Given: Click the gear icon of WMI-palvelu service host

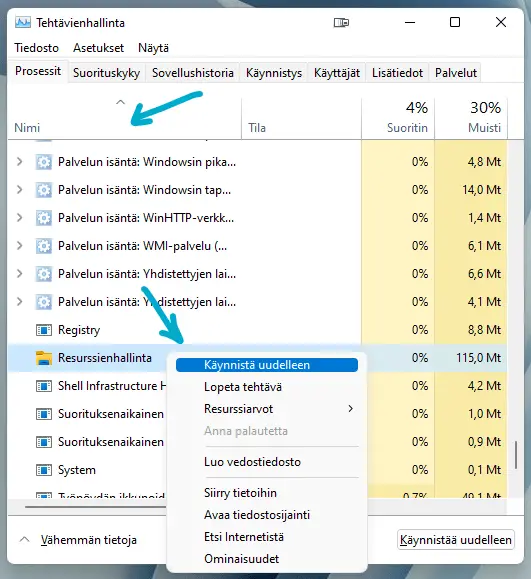Looking at the screenshot, I should (x=44, y=246).
